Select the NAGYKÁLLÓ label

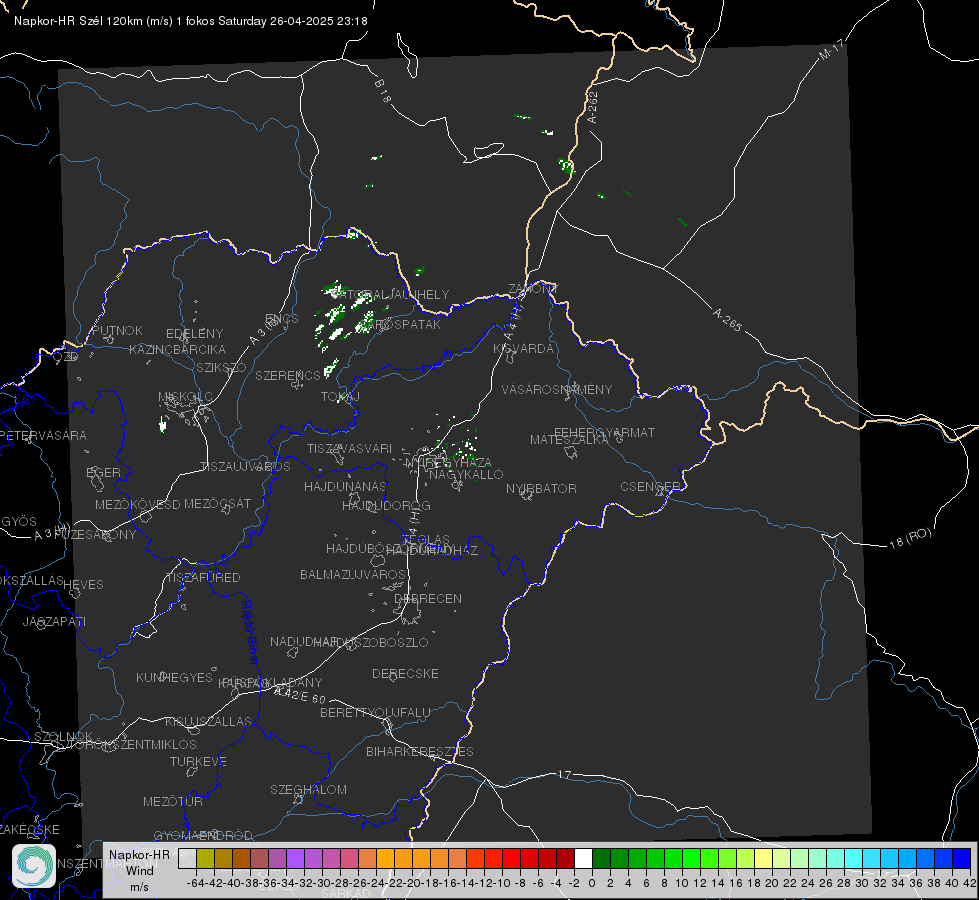point(466,474)
